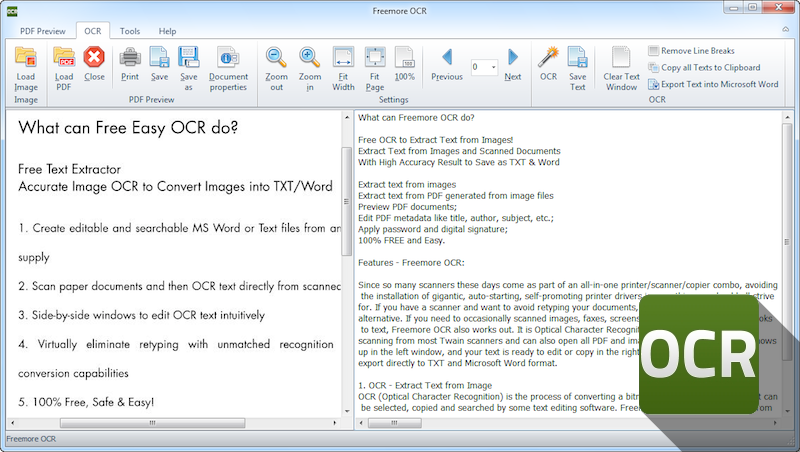Click the Load Image icon

point(26,57)
